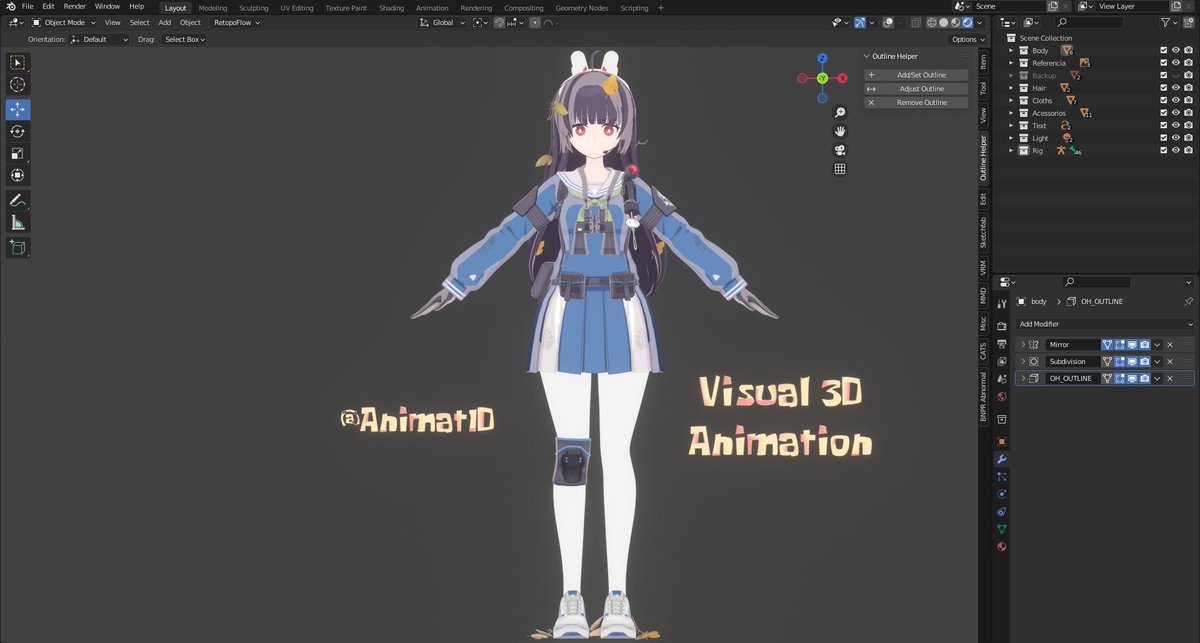The width and height of the screenshot is (1200, 643).
Task: Select the Add Cube tool
Action: tap(18, 246)
